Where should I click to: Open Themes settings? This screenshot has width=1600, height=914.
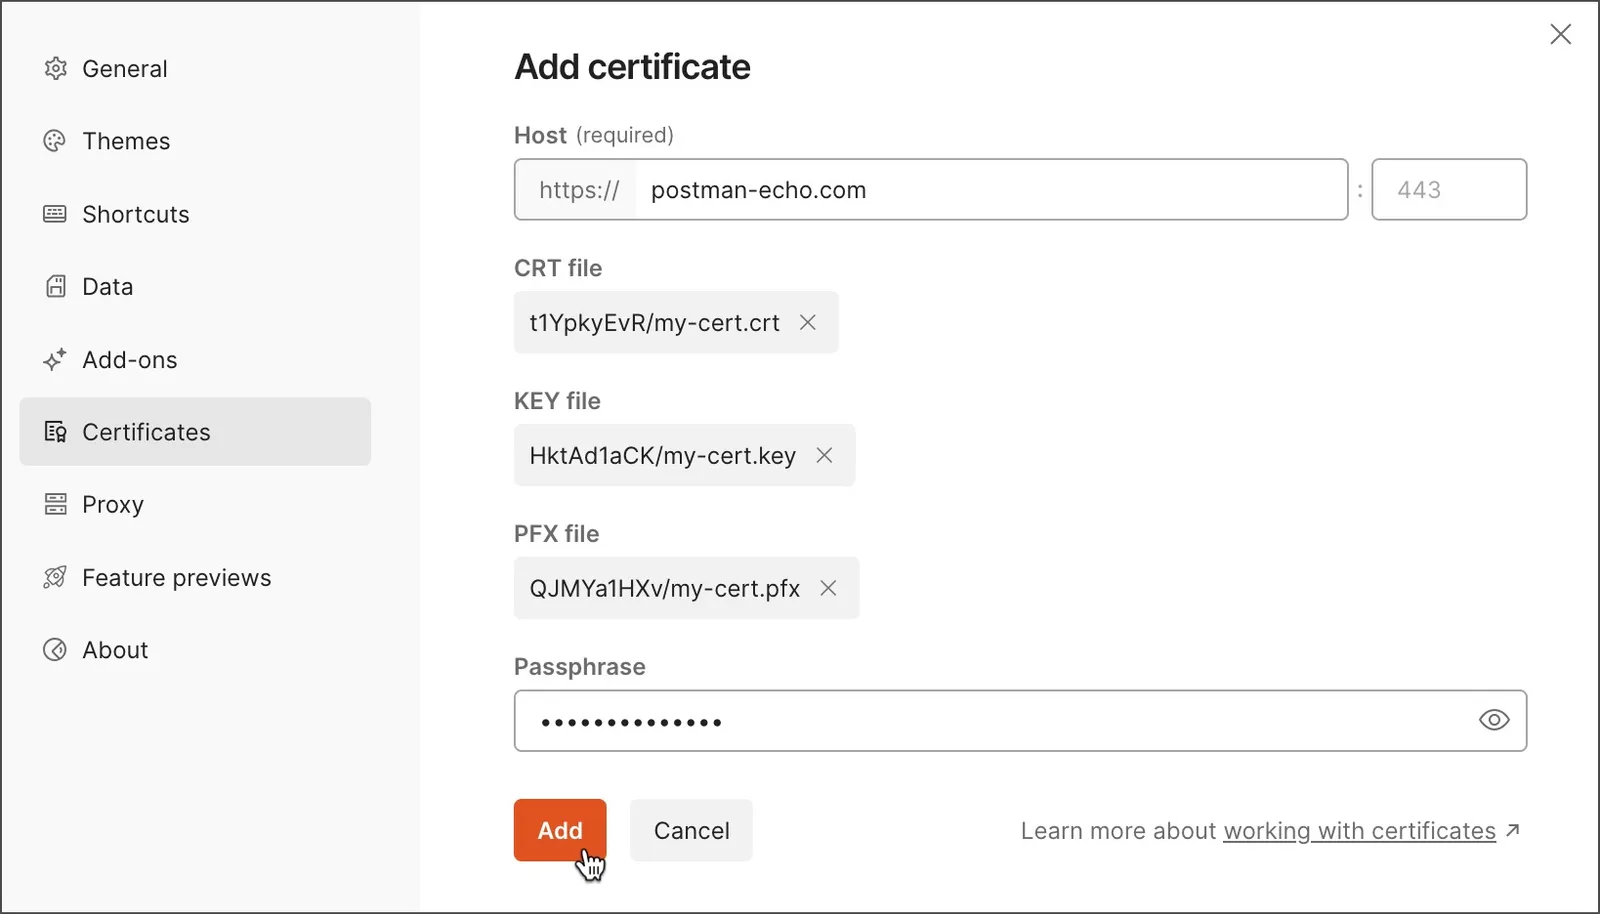coord(195,141)
